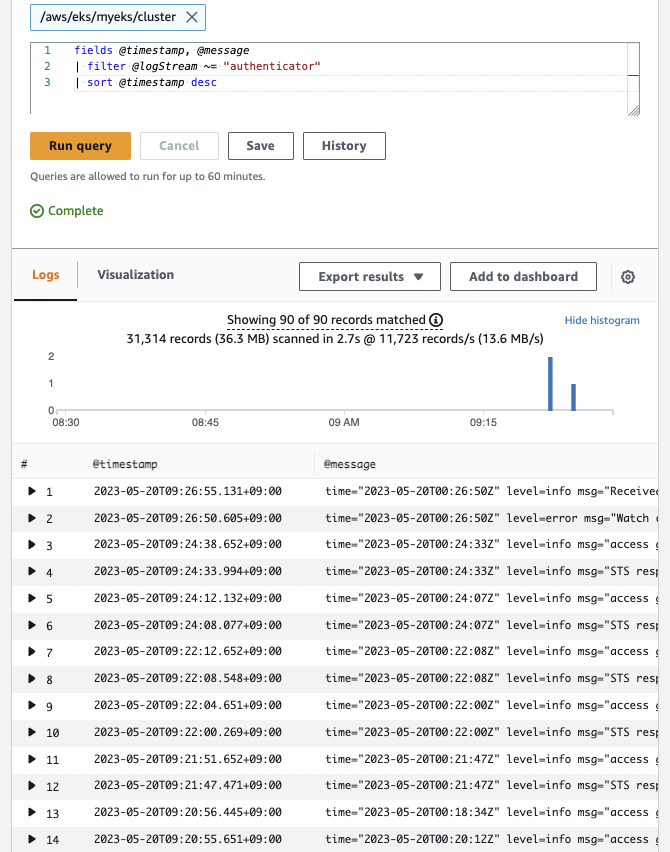670x852 pixels.
Task: Click timestamp 2023-05-20T09:24:12.132+09:00
Action: point(188,598)
